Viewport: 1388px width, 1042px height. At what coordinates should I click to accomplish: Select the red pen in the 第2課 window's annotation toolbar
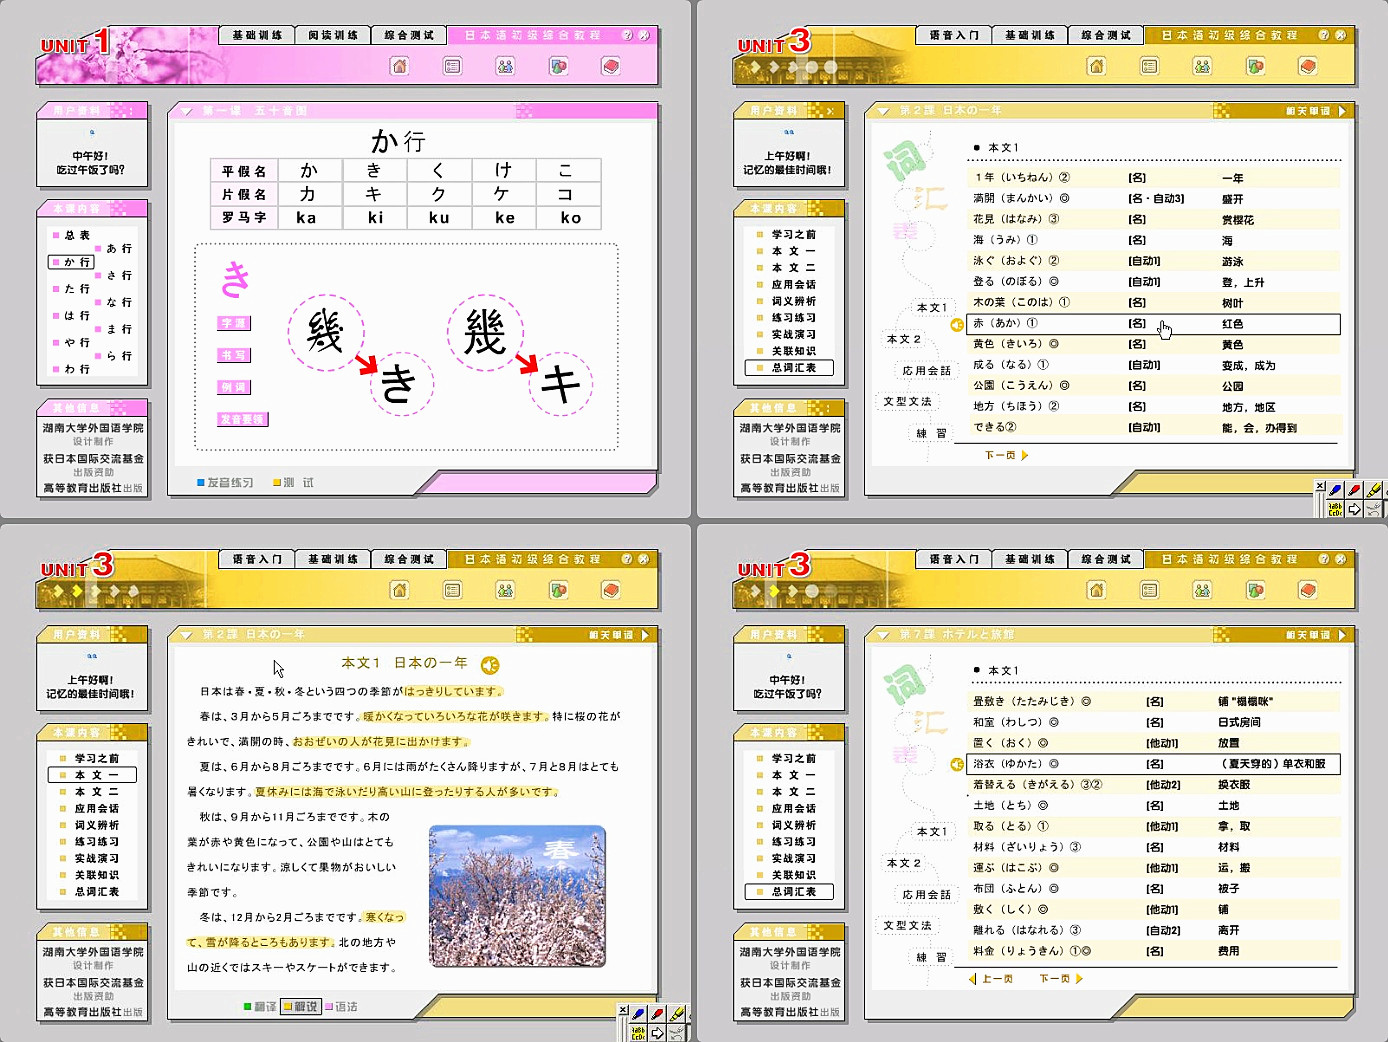click(1354, 490)
